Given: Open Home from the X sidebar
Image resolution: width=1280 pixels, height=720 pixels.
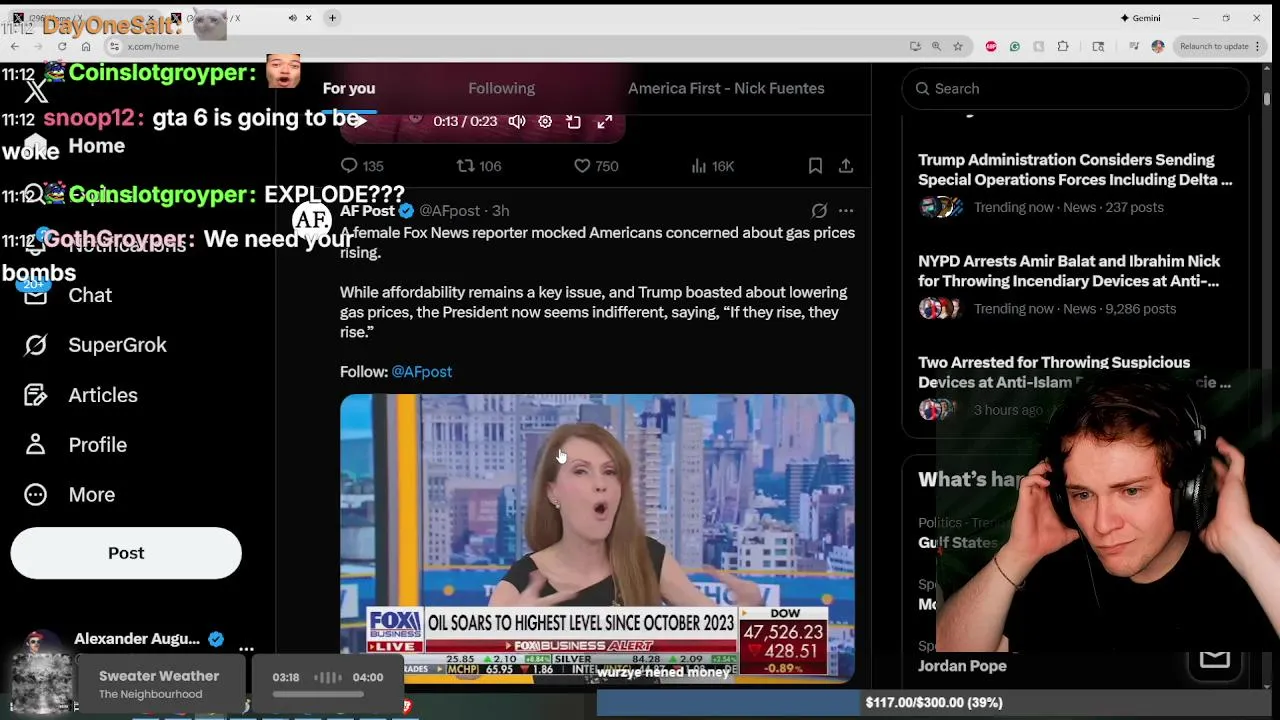Looking at the screenshot, I should [x=96, y=146].
